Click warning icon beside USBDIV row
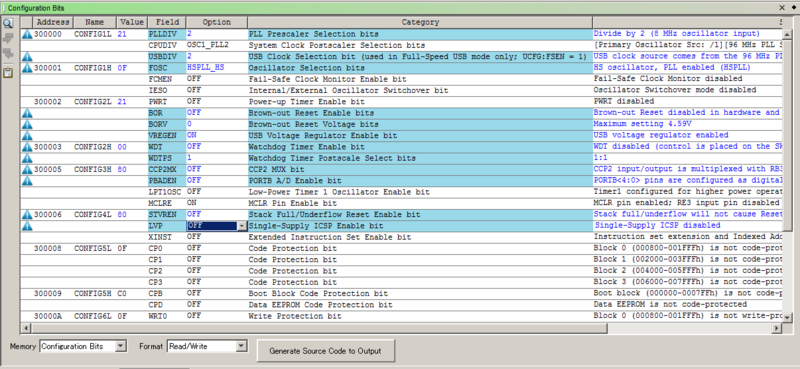Image resolution: width=800 pixels, height=369 pixels. pos(27,57)
